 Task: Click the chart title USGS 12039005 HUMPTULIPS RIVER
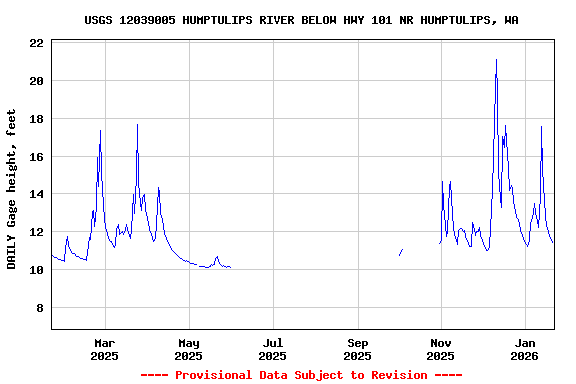pyautogui.click(x=301, y=20)
